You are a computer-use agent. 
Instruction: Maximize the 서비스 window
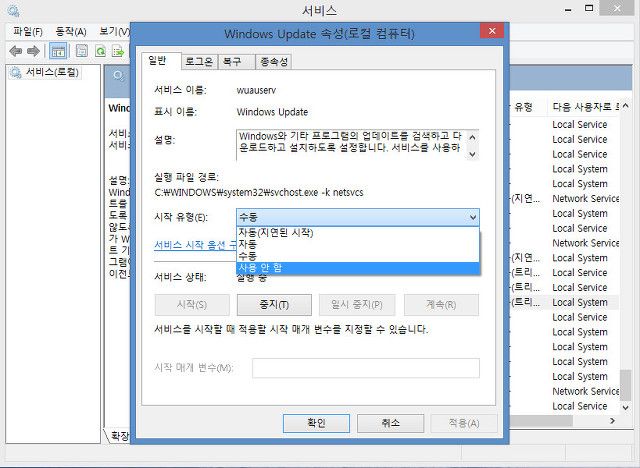[x=589, y=8]
